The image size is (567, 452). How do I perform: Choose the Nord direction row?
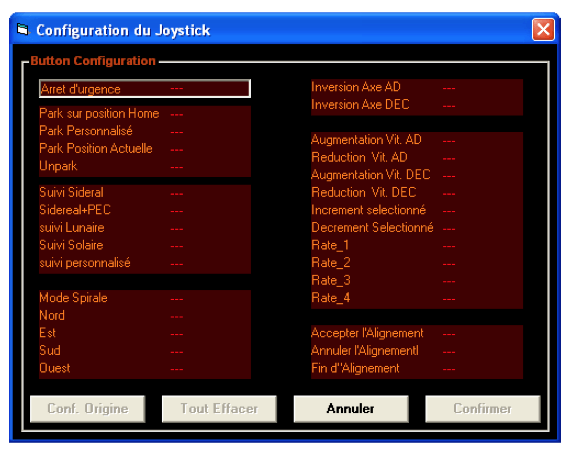click(145, 316)
